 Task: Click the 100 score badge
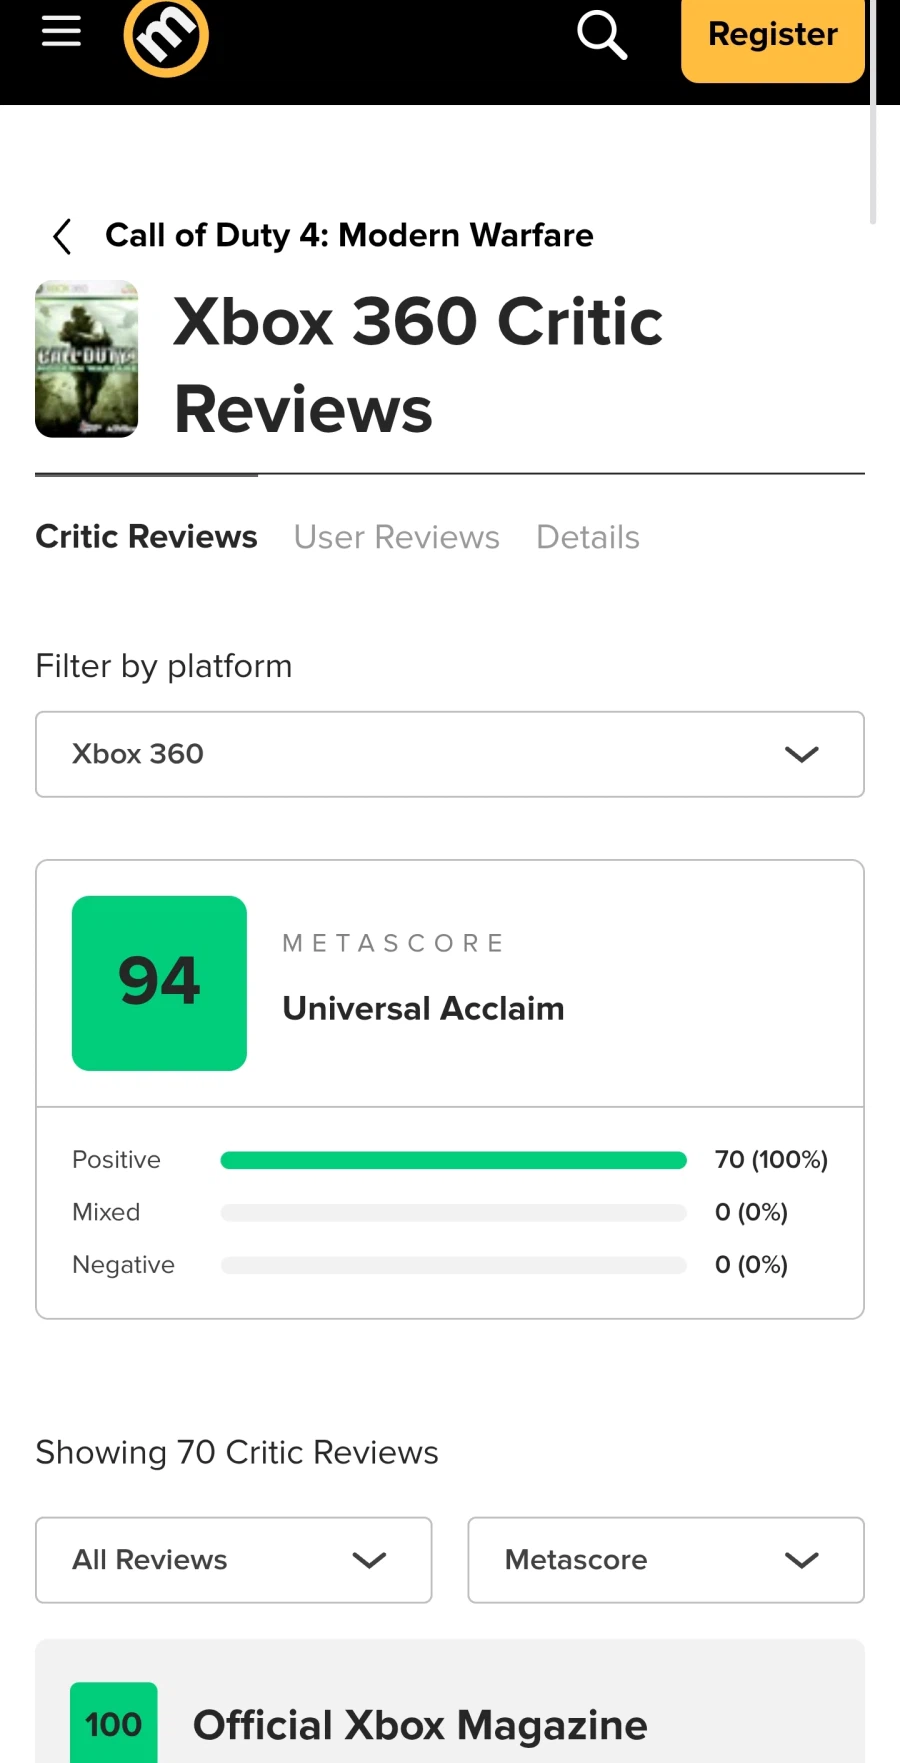[x=114, y=1724]
